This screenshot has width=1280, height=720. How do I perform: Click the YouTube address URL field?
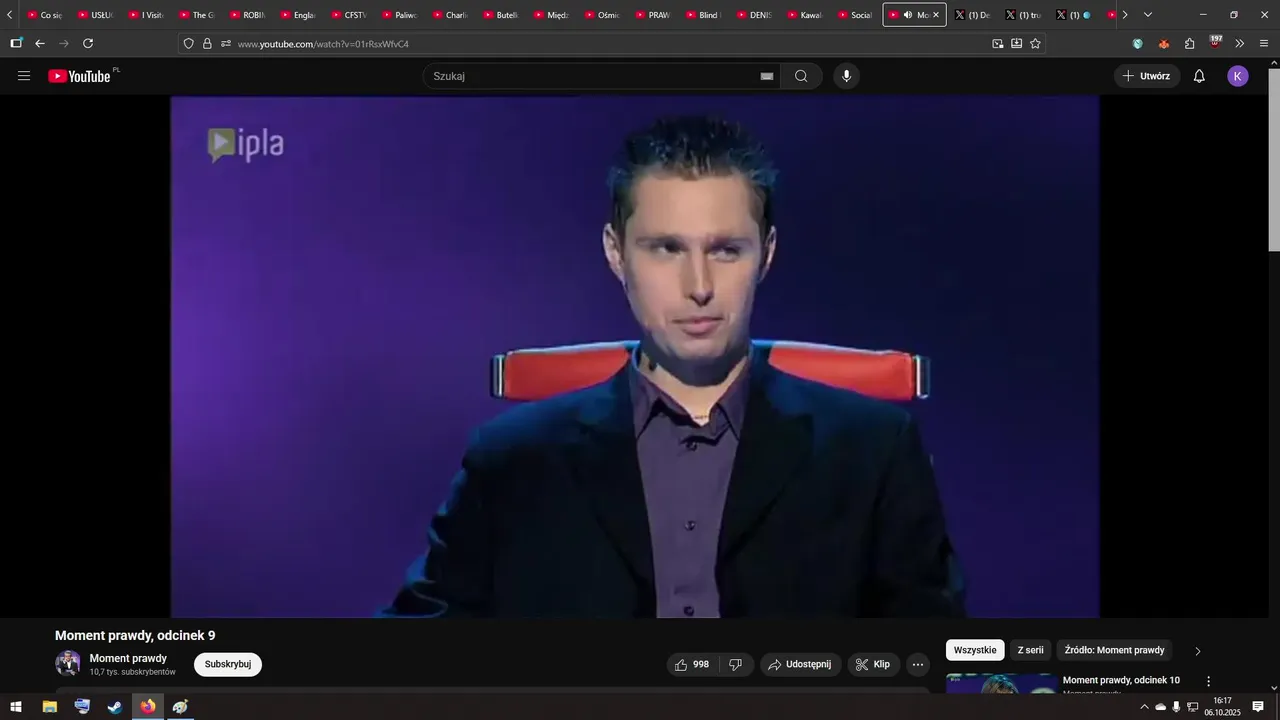(610, 43)
